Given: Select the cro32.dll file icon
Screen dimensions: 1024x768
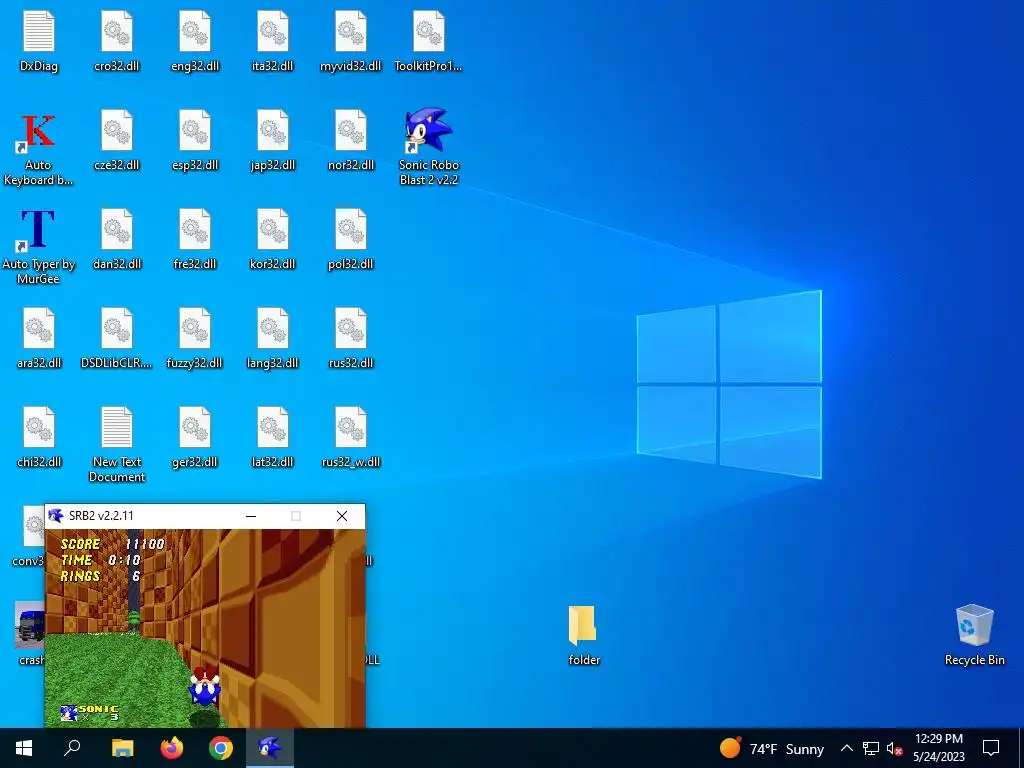Looking at the screenshot, I should coord(117,32).
